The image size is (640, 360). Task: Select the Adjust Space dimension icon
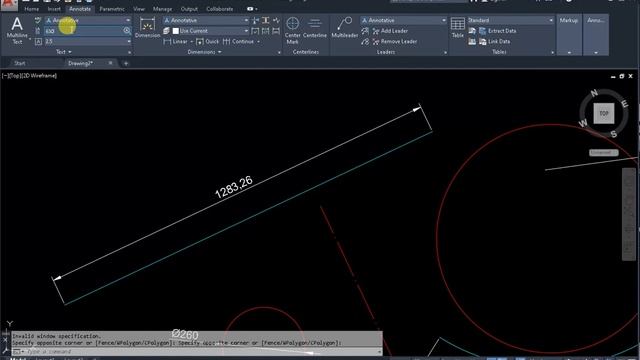(x=266, y=20)
